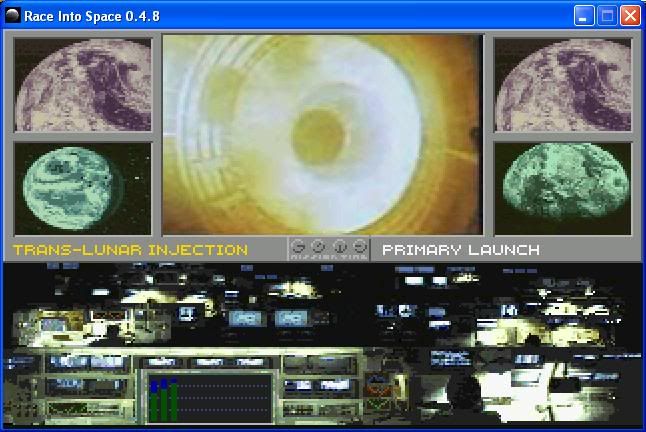Click the PRIMARY LAUNCH label
The image size is (646, 432).
(x=461, y=250)
